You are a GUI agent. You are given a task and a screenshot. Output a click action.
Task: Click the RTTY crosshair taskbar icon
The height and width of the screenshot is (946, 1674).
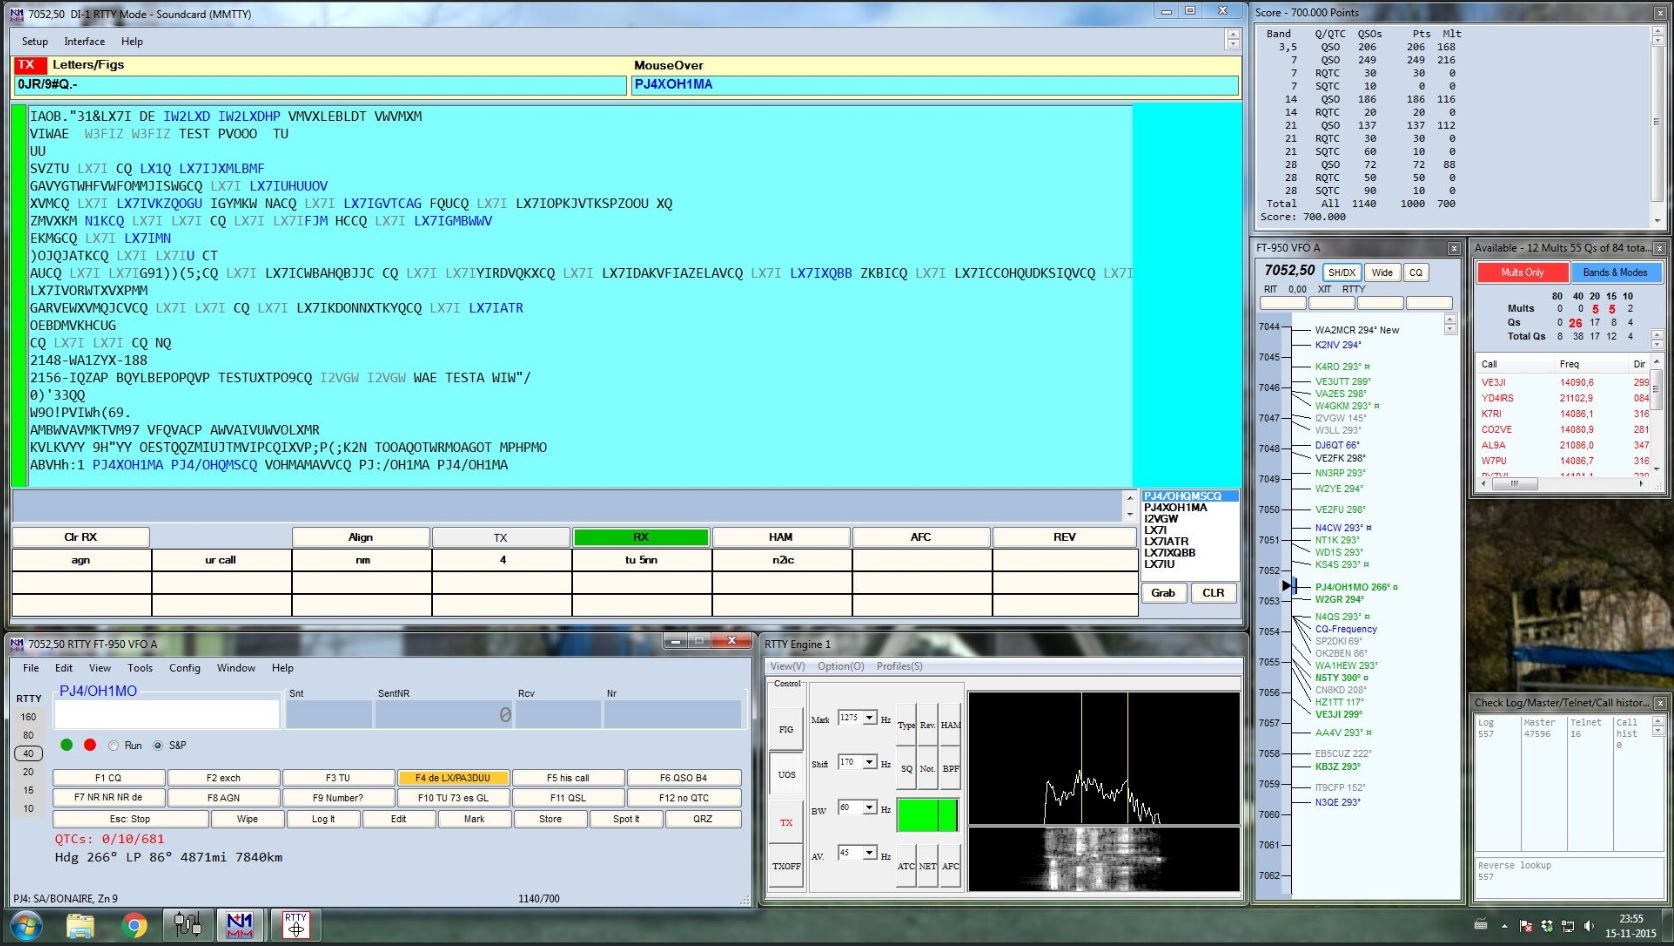pyautogui.click(x=295, y=925)
